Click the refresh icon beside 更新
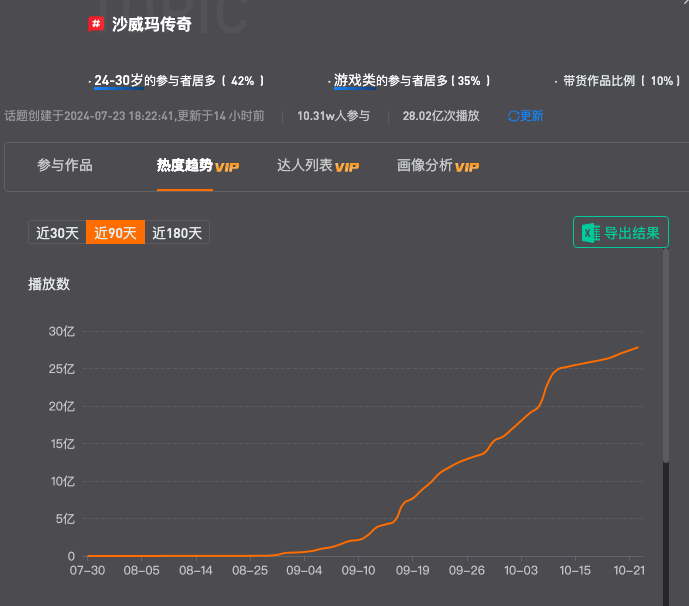 [513, 116]
